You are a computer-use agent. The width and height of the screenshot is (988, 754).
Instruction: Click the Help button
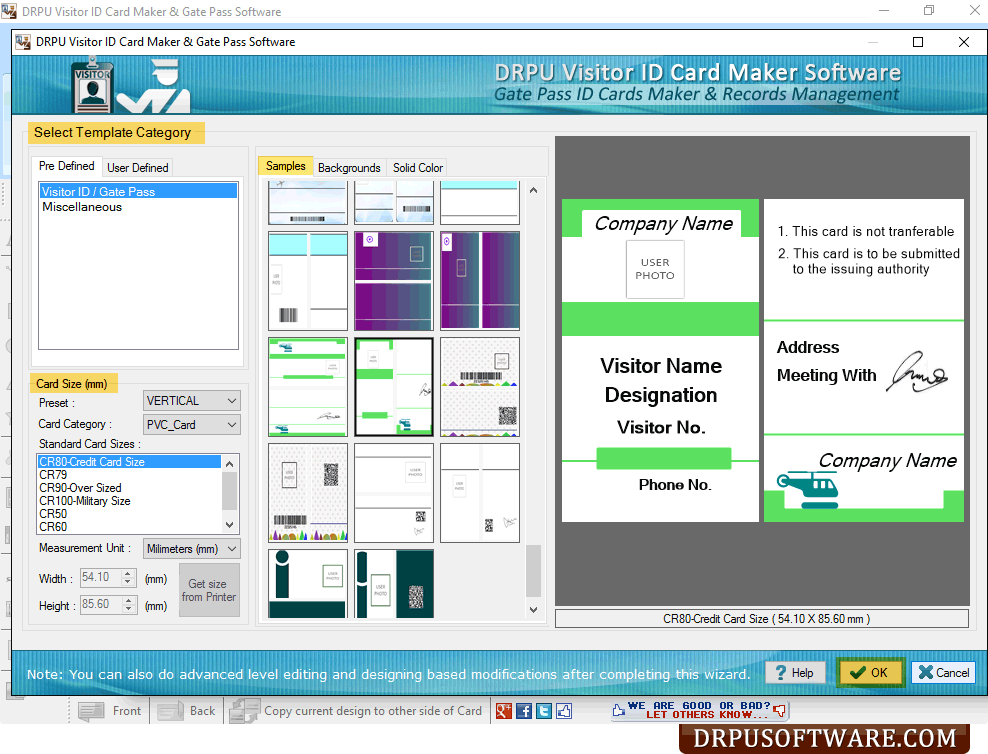[x=795, y=673]
